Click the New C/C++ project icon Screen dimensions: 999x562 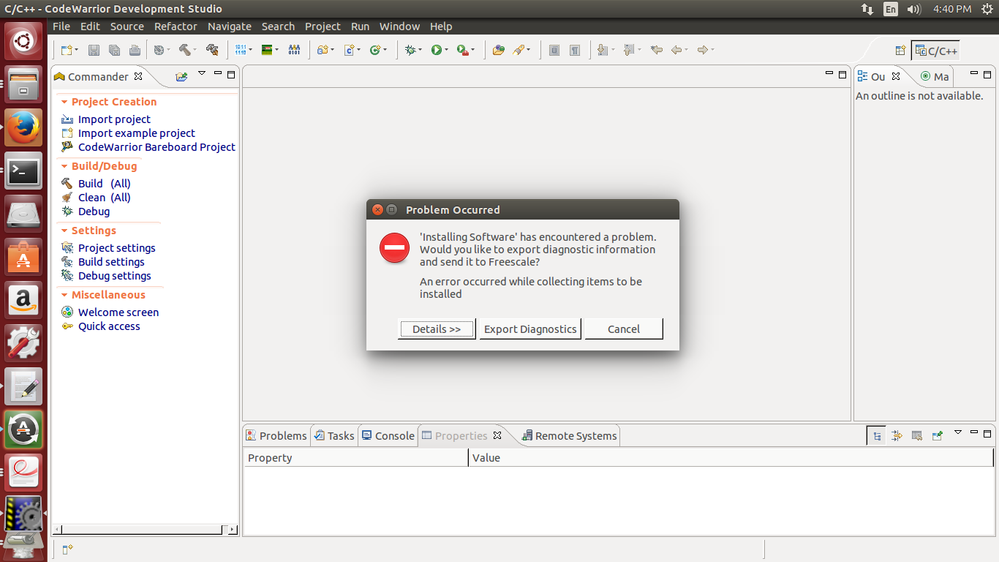tap(322, 50)
